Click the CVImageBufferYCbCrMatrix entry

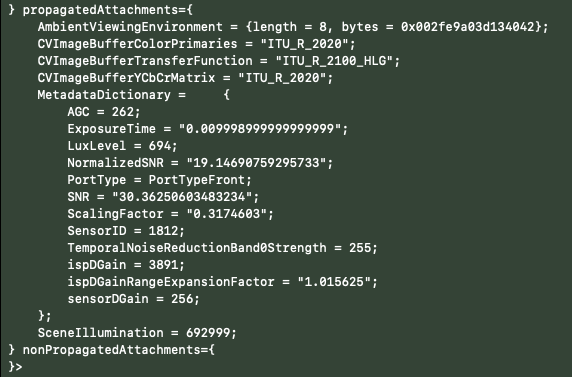point(185,78)
